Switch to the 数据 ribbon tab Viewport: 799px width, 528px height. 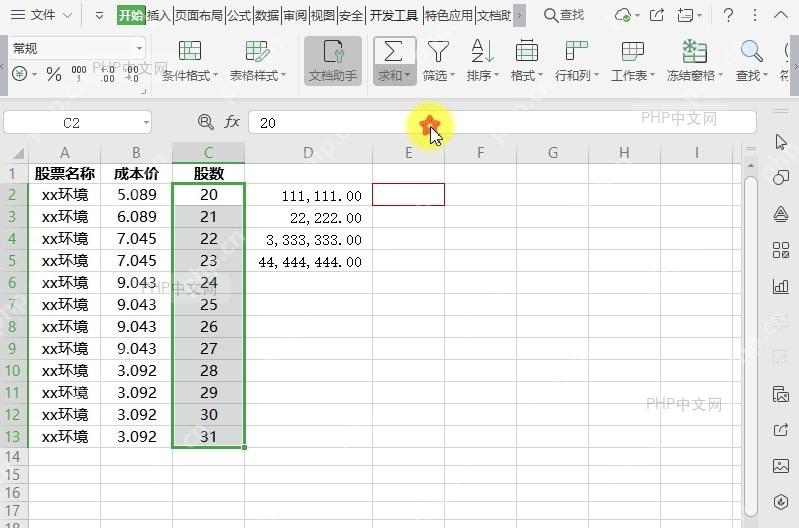tap(267, 15)
